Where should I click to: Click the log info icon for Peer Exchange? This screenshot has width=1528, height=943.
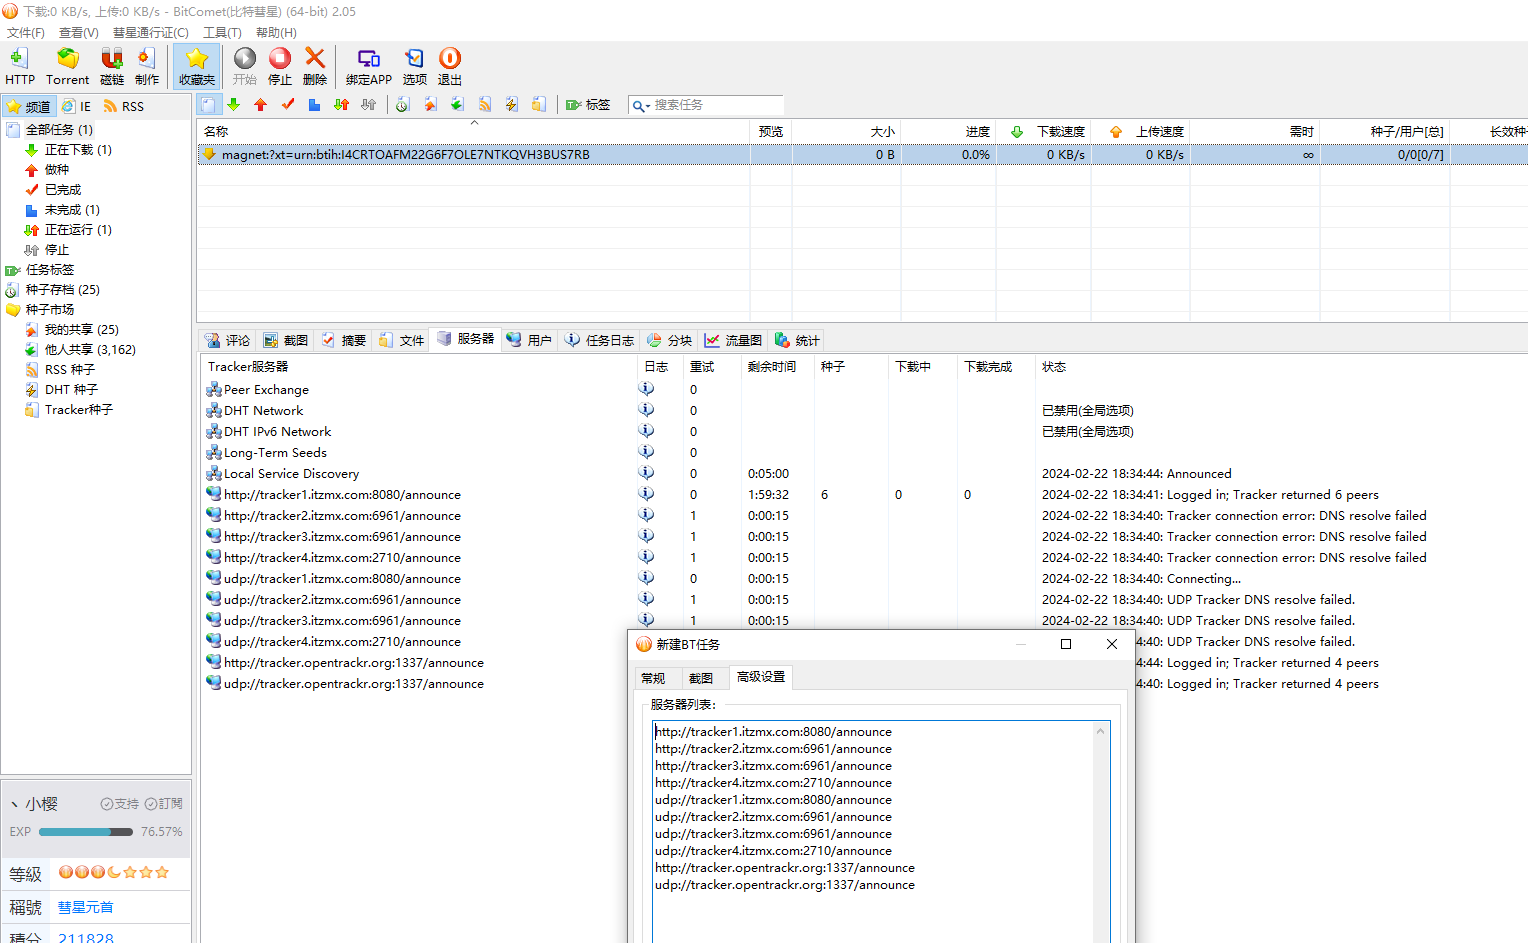click(x=646, y=388)
